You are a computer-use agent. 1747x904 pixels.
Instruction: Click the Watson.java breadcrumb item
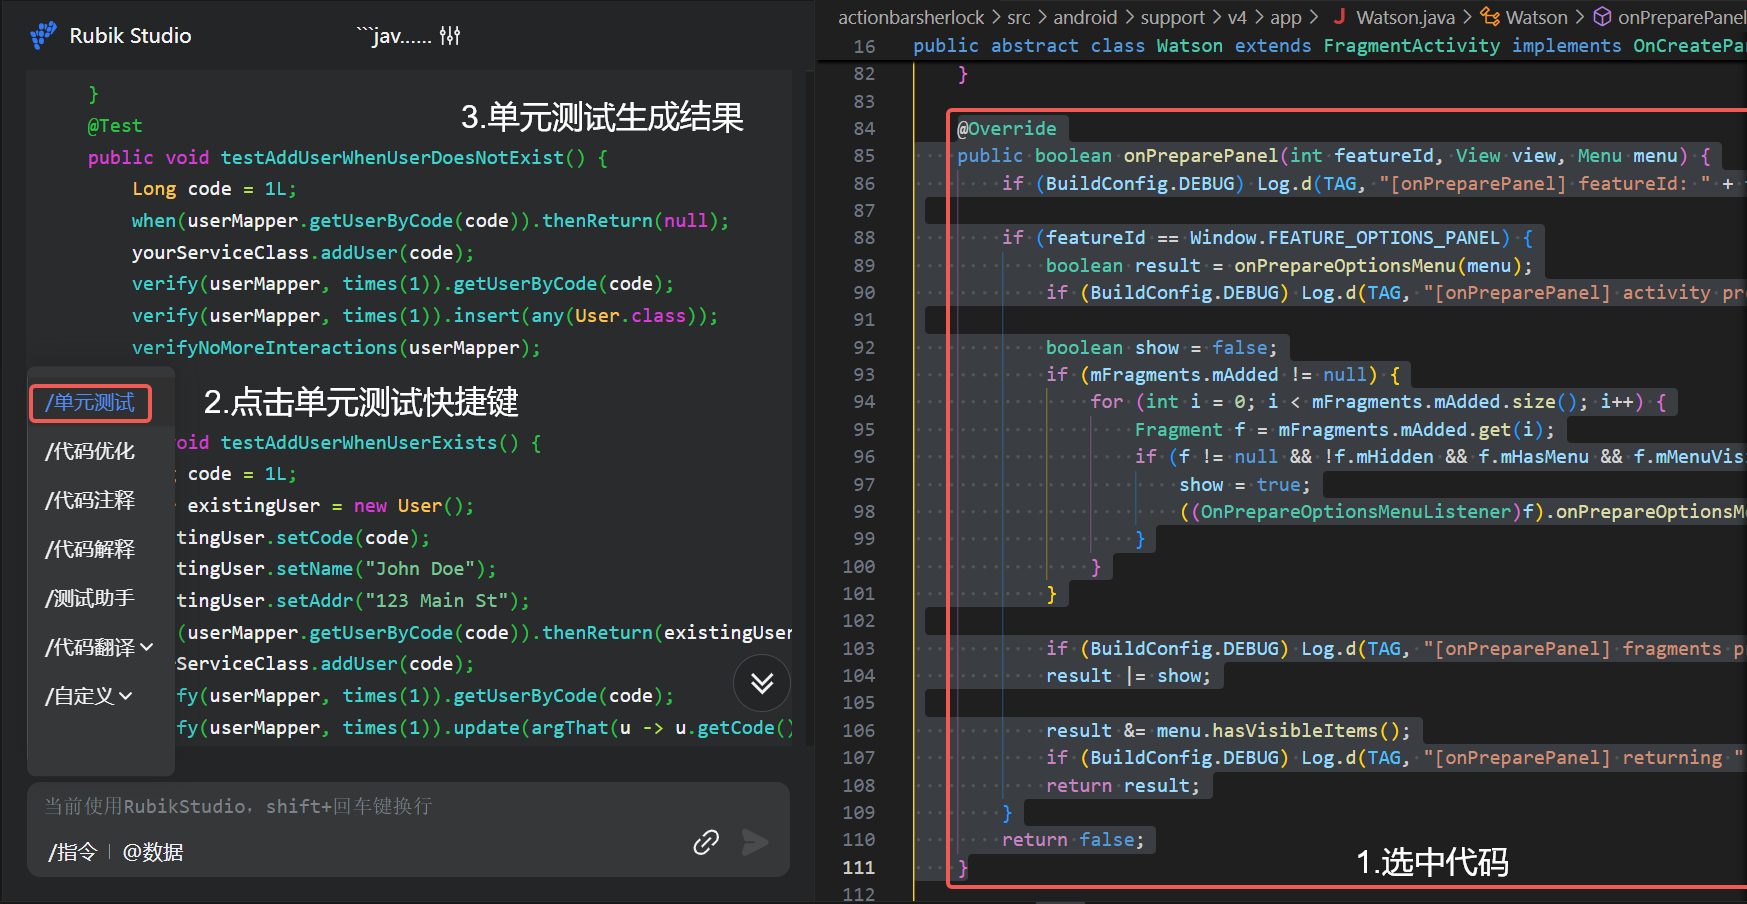point(1405,17)
